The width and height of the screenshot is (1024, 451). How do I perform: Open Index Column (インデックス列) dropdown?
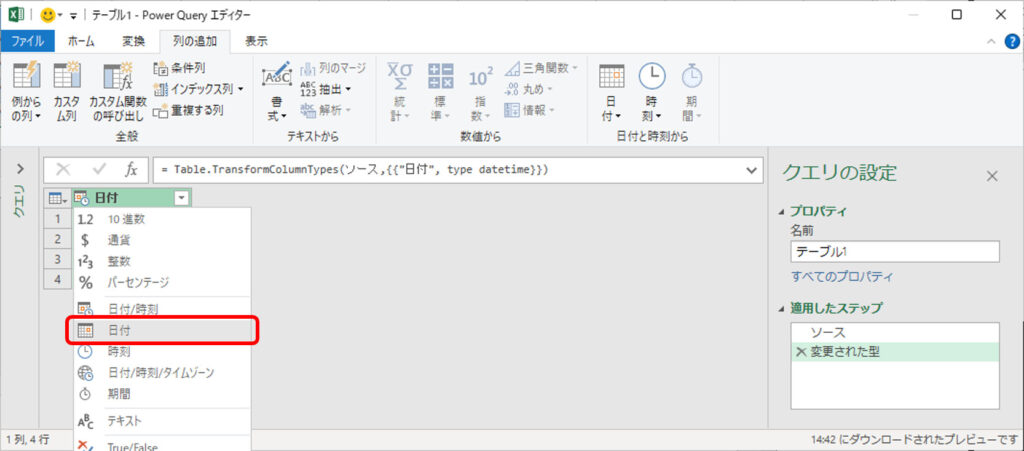pyautogui.click(x=199, y=89)
